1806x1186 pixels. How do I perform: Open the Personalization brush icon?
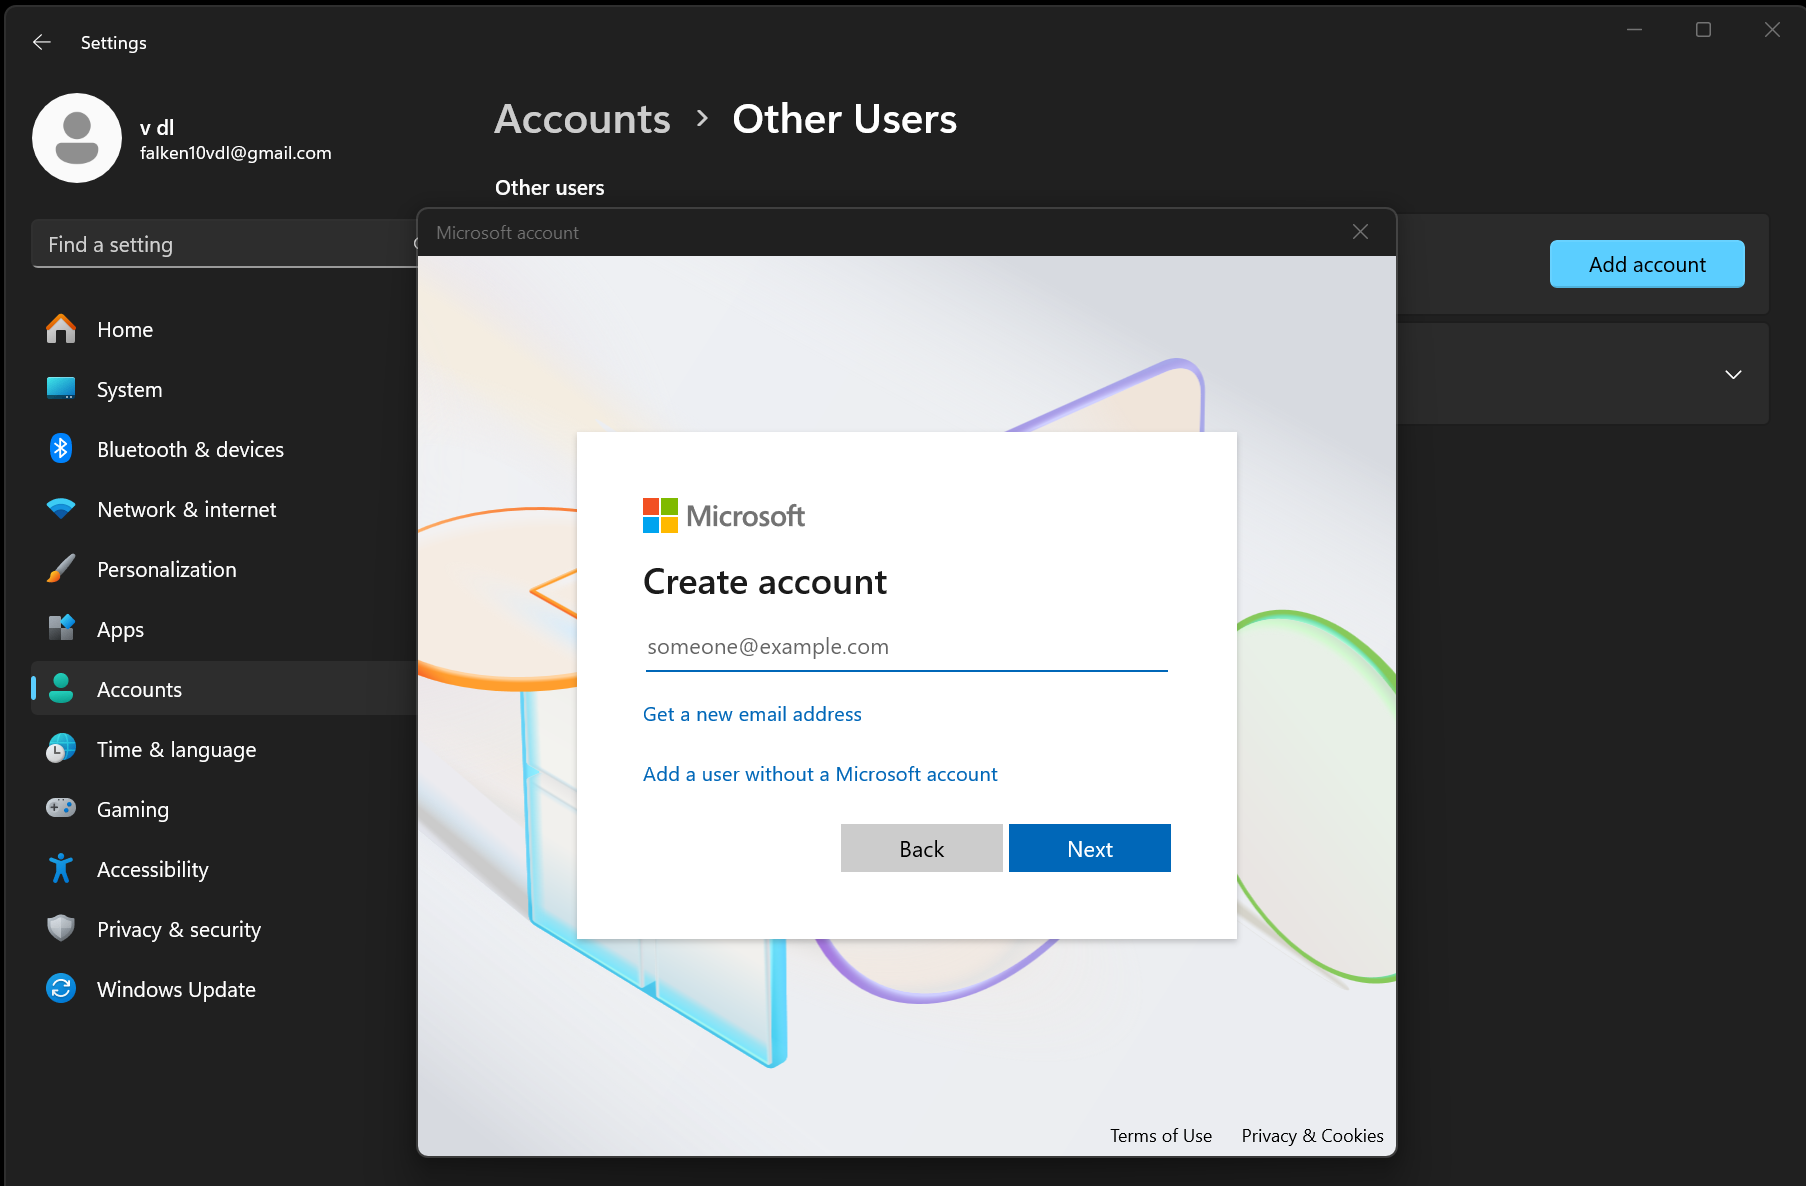point(61,569)
